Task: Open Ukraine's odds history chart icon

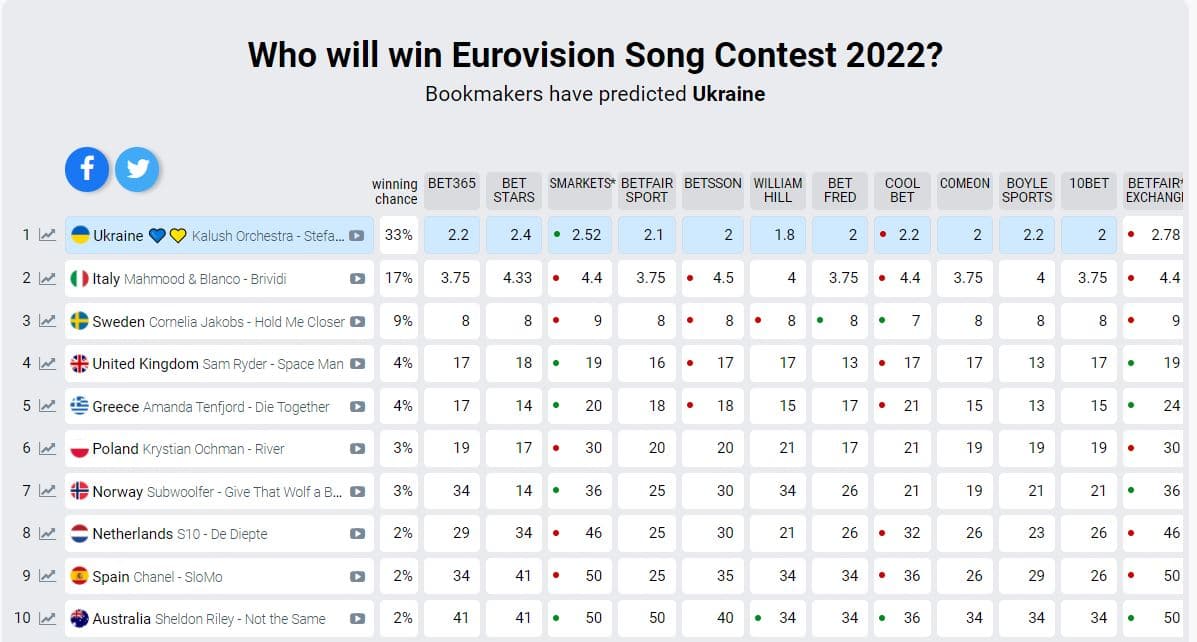Action: point(47,235)
